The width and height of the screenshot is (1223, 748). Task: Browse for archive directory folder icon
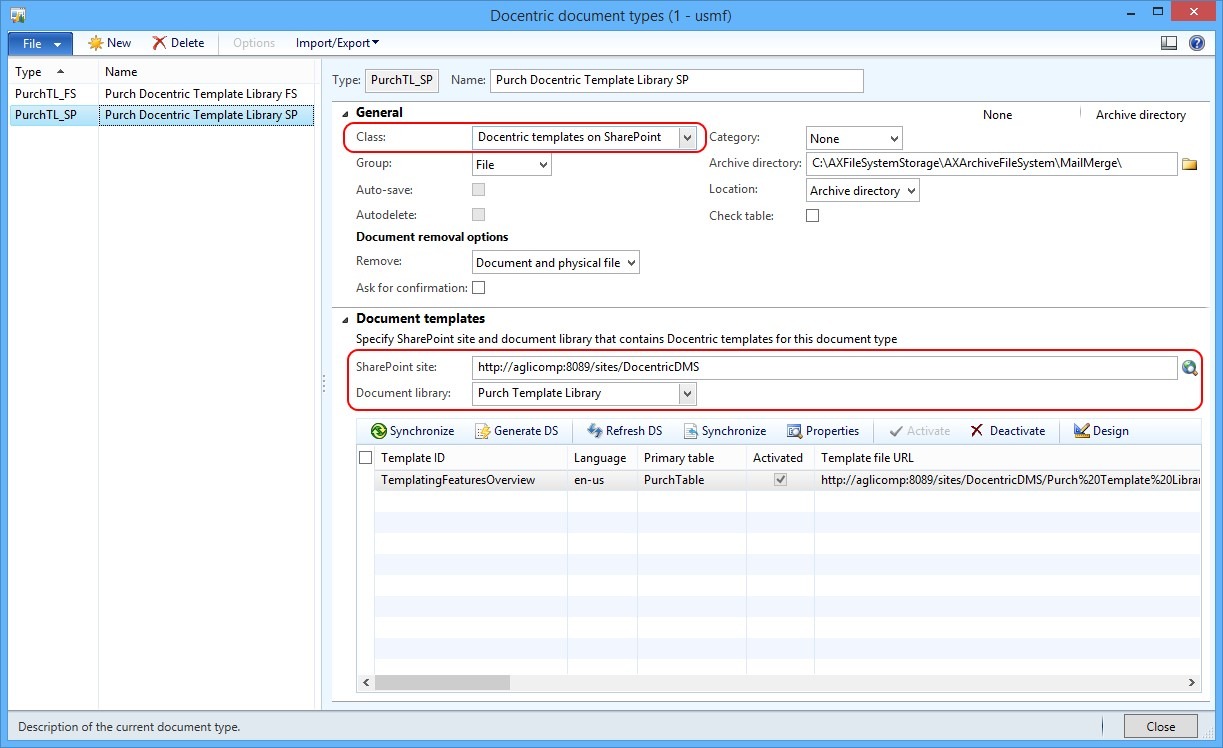[1189, 164]
